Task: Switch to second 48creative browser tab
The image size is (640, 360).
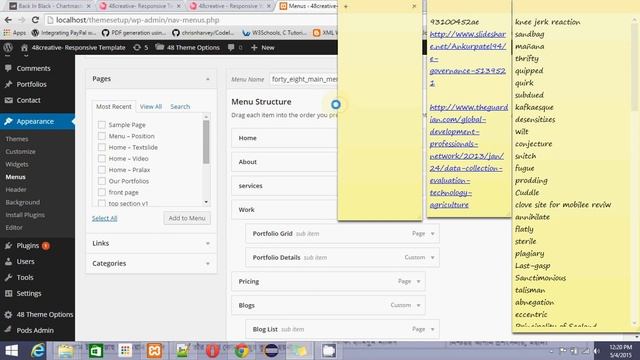Action: coord(230,6)
